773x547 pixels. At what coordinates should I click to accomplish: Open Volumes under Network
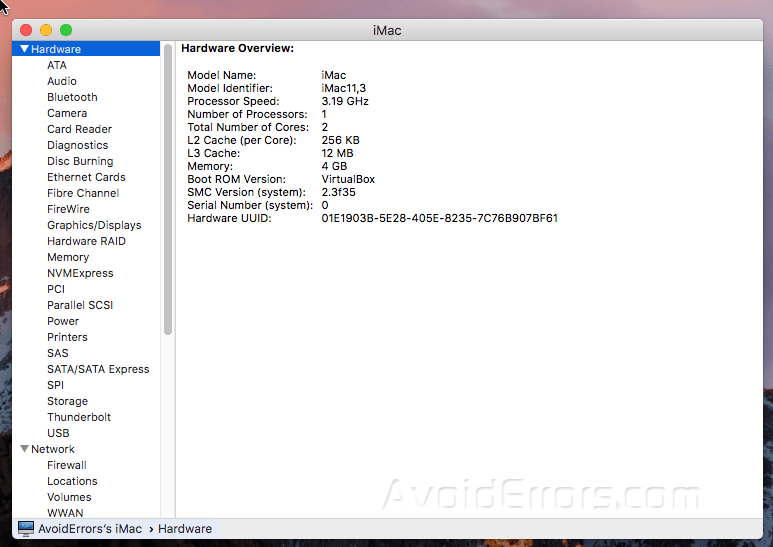[x=69, y=497]
